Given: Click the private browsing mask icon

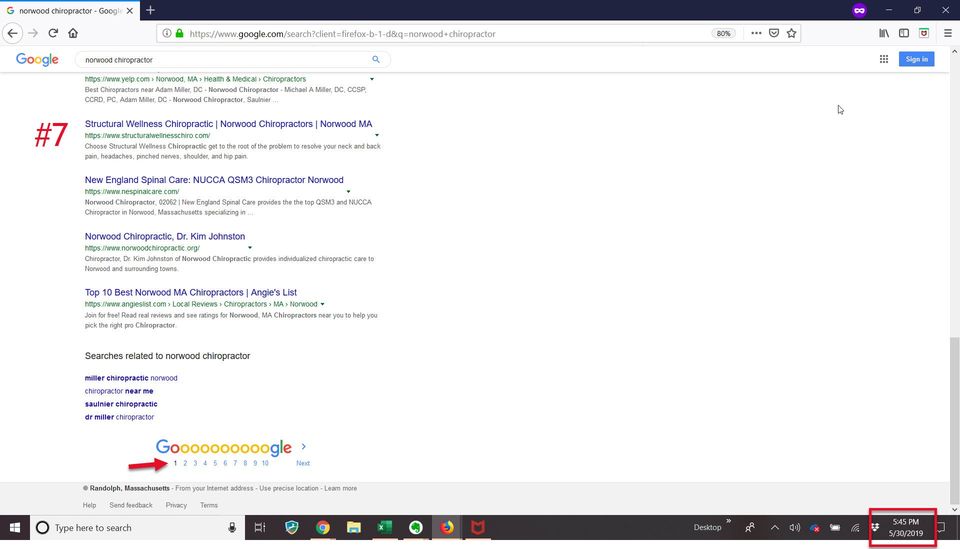Looking at the screenshot, I should [x=860, y=10].
